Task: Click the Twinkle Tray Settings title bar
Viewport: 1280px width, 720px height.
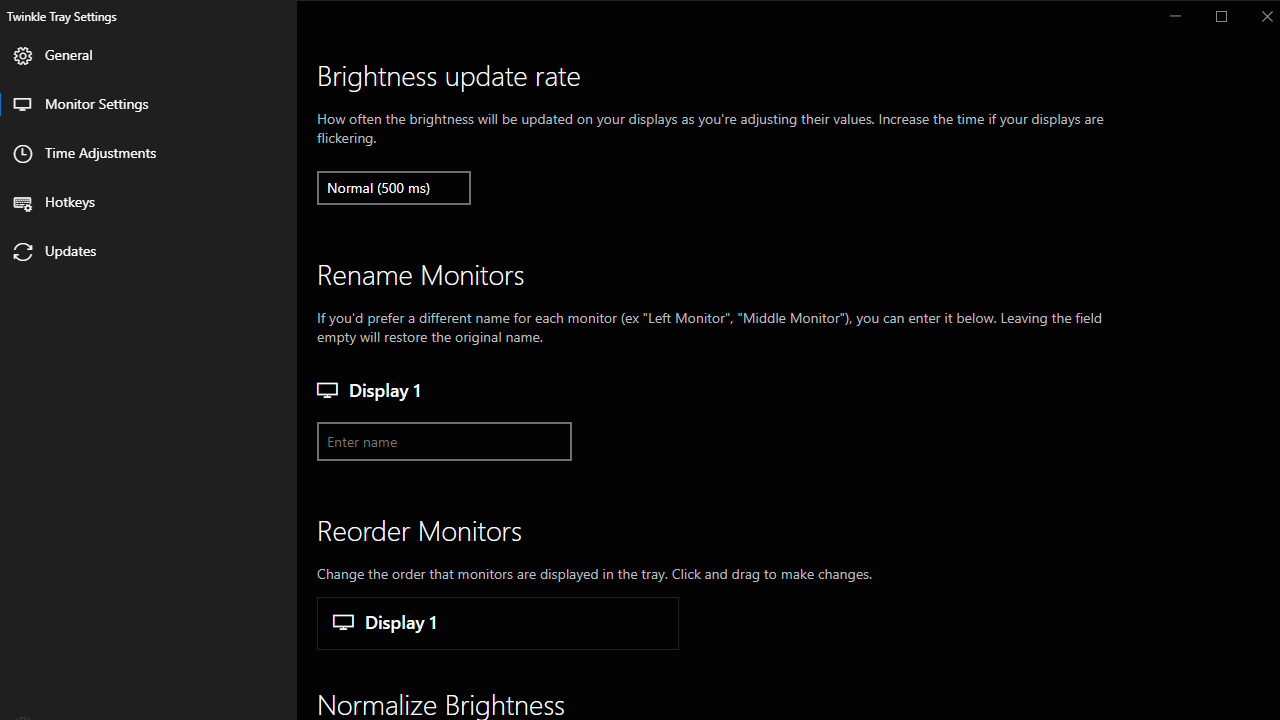Action: coord(600,16)
